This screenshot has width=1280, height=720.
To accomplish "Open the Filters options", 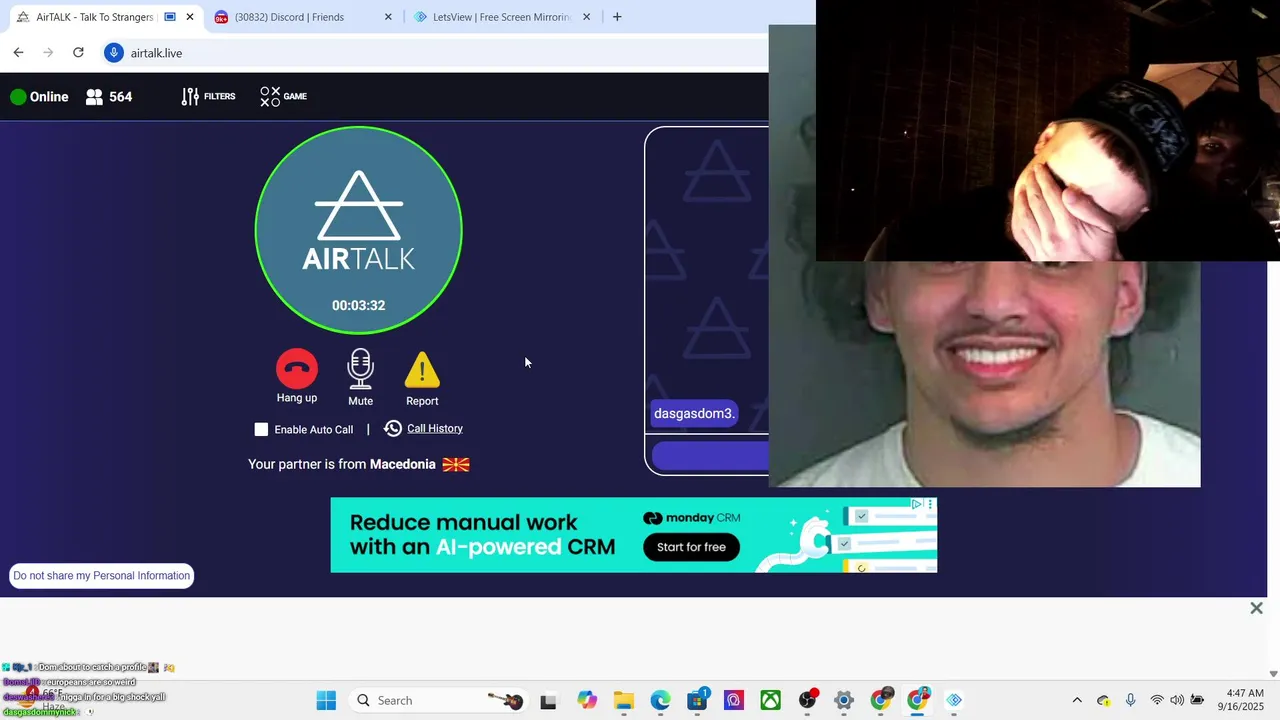I will tap(208, 96).
